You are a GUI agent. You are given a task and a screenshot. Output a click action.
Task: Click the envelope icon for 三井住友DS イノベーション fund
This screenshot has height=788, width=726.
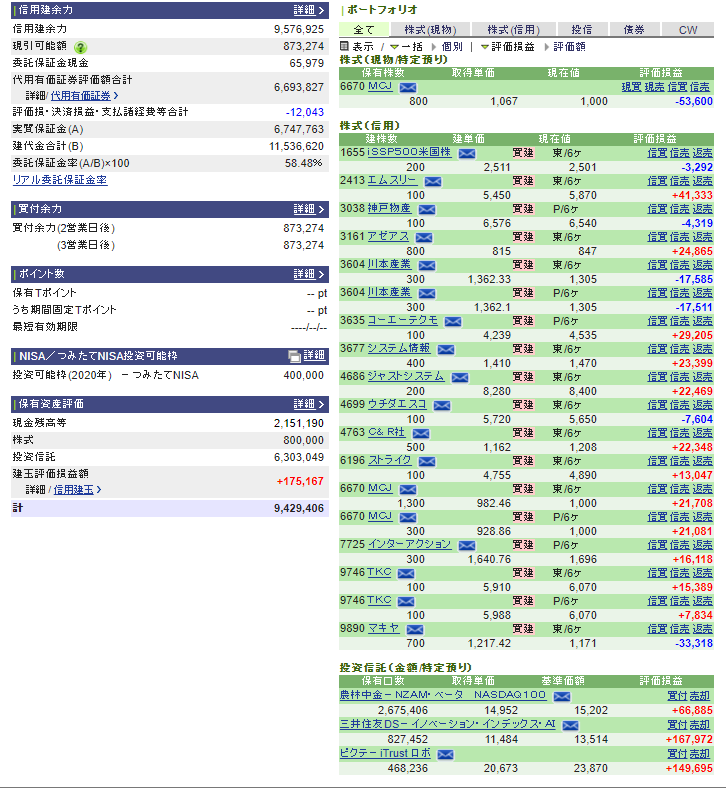571,726
